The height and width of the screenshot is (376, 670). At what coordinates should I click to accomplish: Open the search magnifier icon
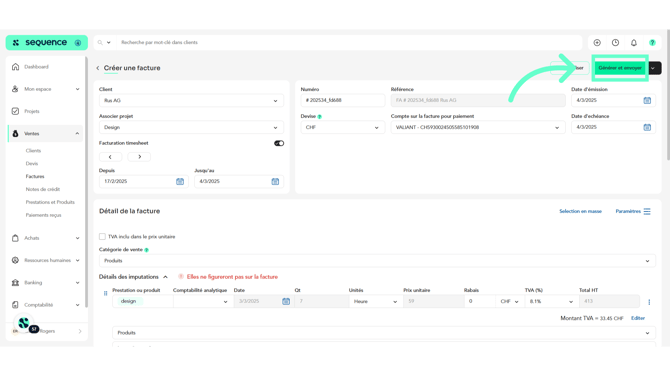click(100, 43)
